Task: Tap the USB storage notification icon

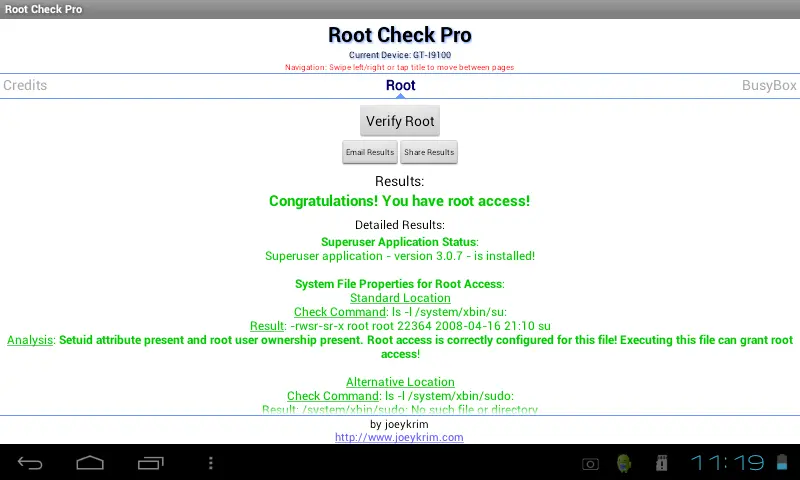Action: coord(661,463)
